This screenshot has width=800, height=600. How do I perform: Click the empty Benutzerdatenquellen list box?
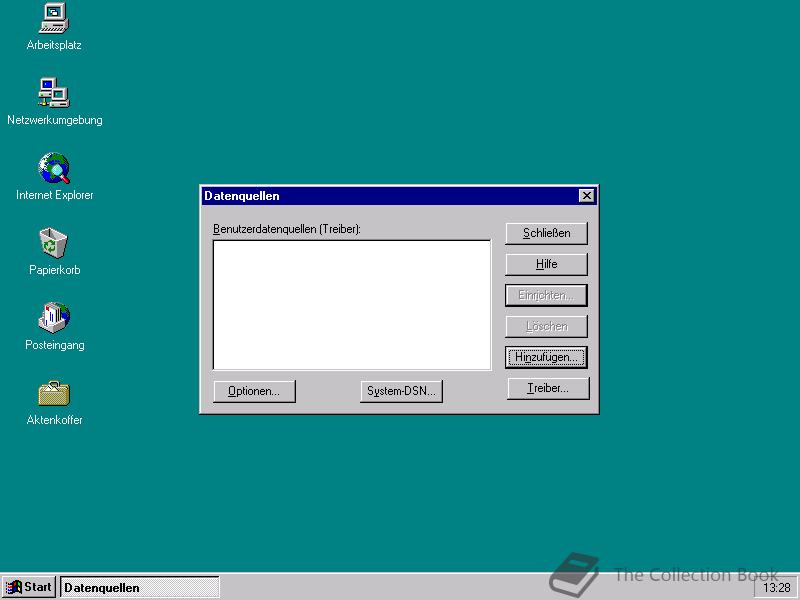[352, 305]
